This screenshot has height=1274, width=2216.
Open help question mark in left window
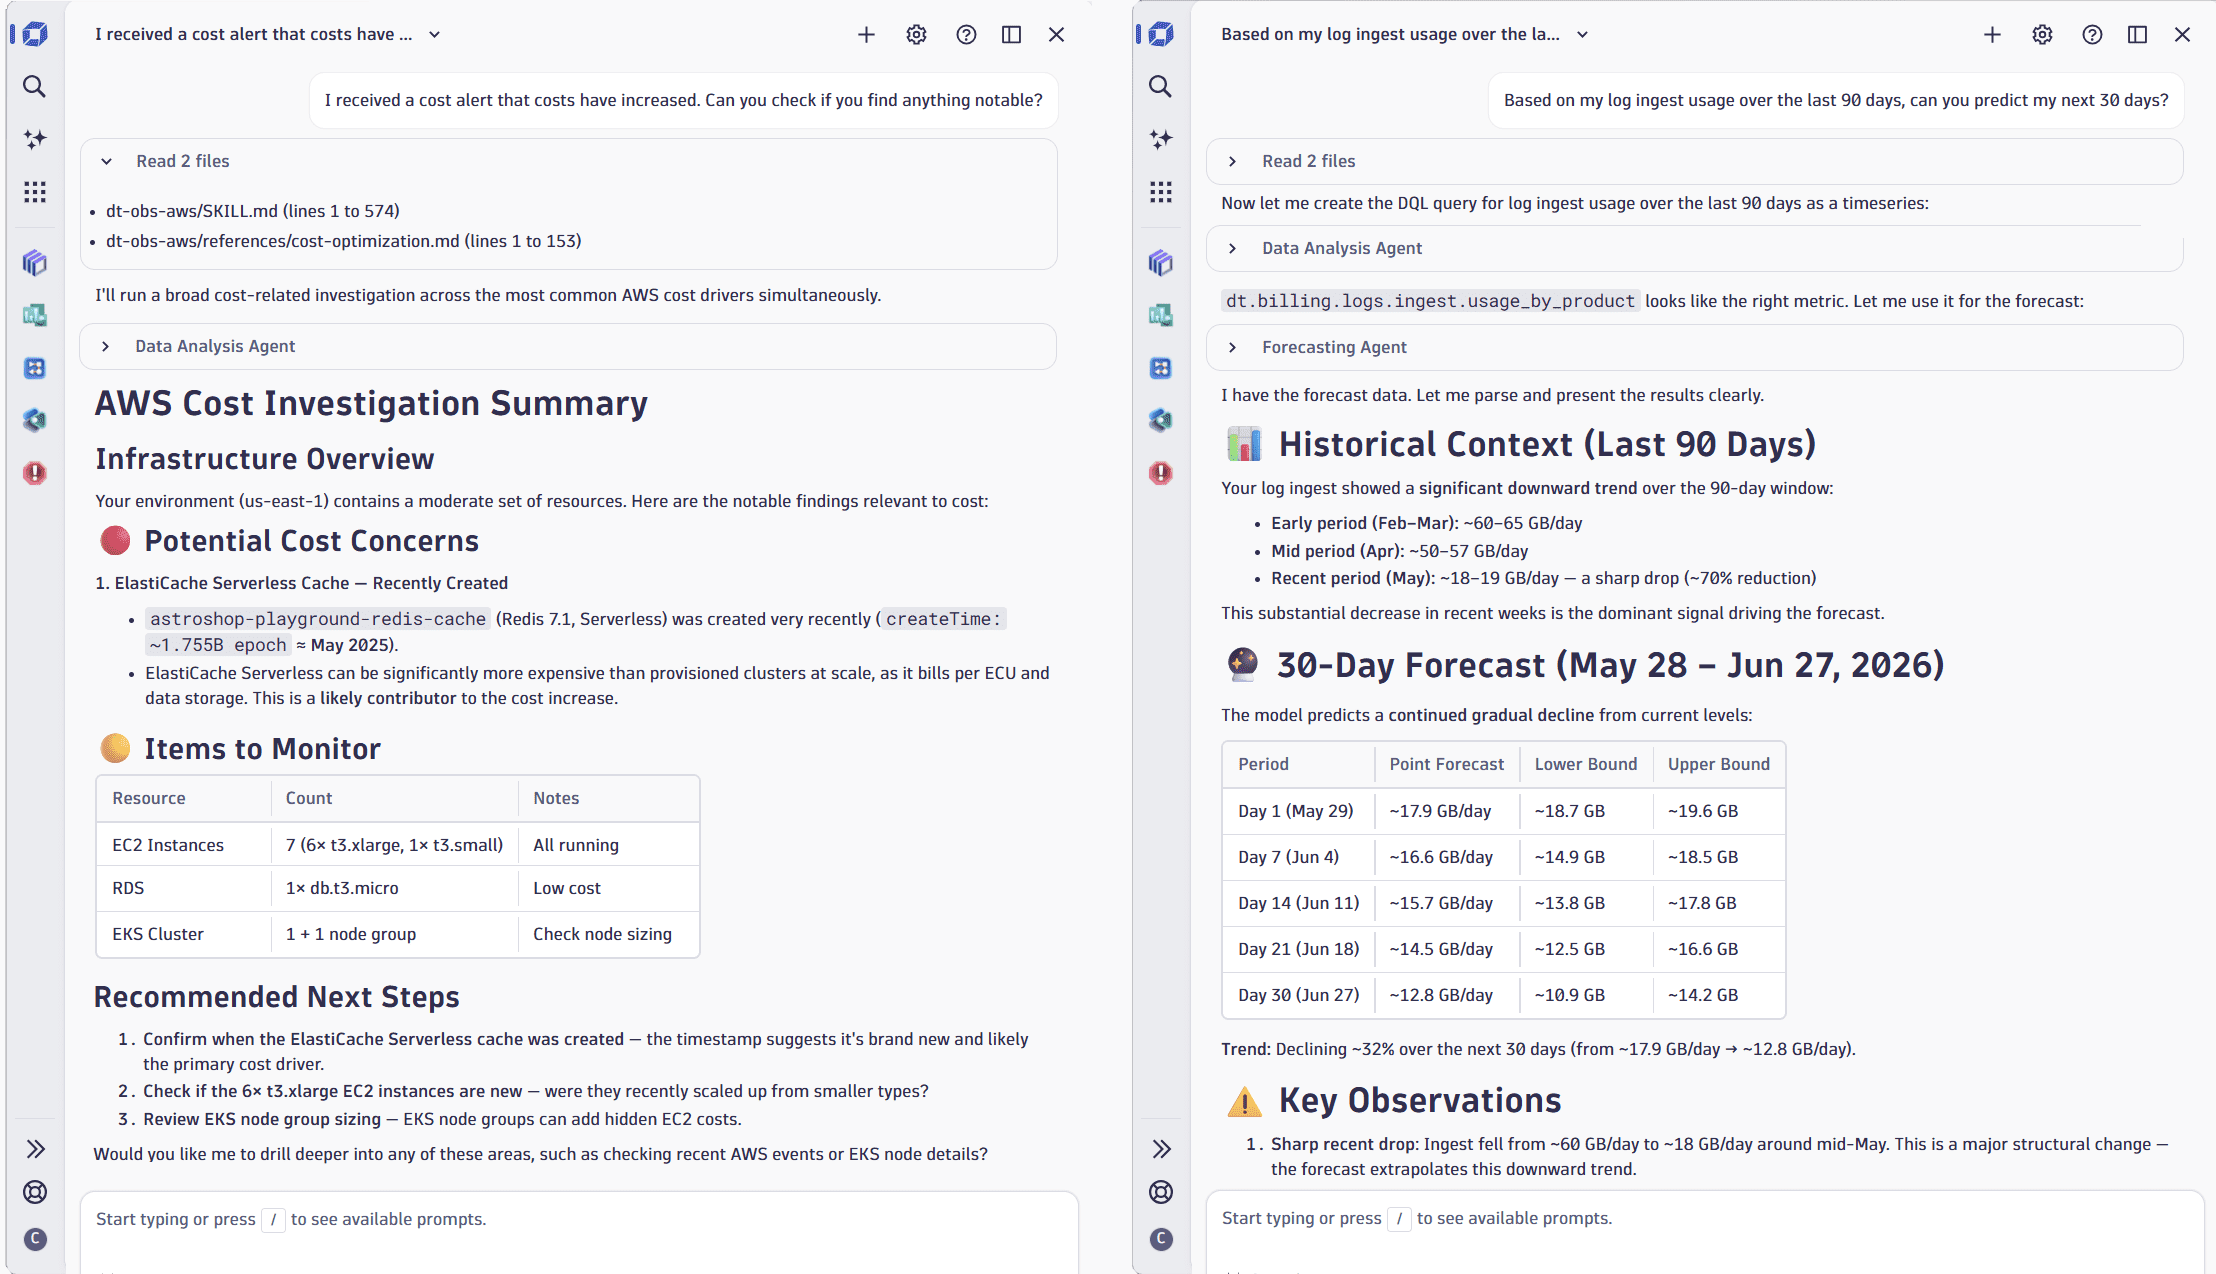tap(966, 34)
